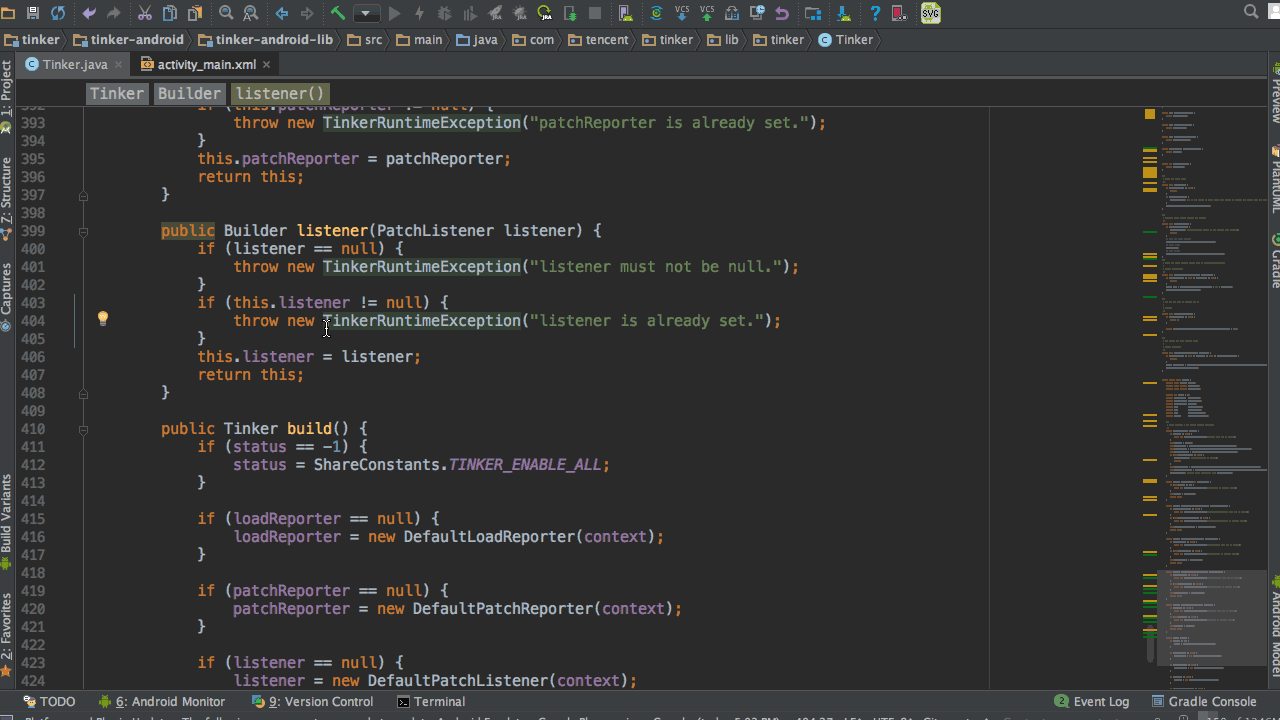
Task: Open the run configuration dropdown
Action: (366, 13)
